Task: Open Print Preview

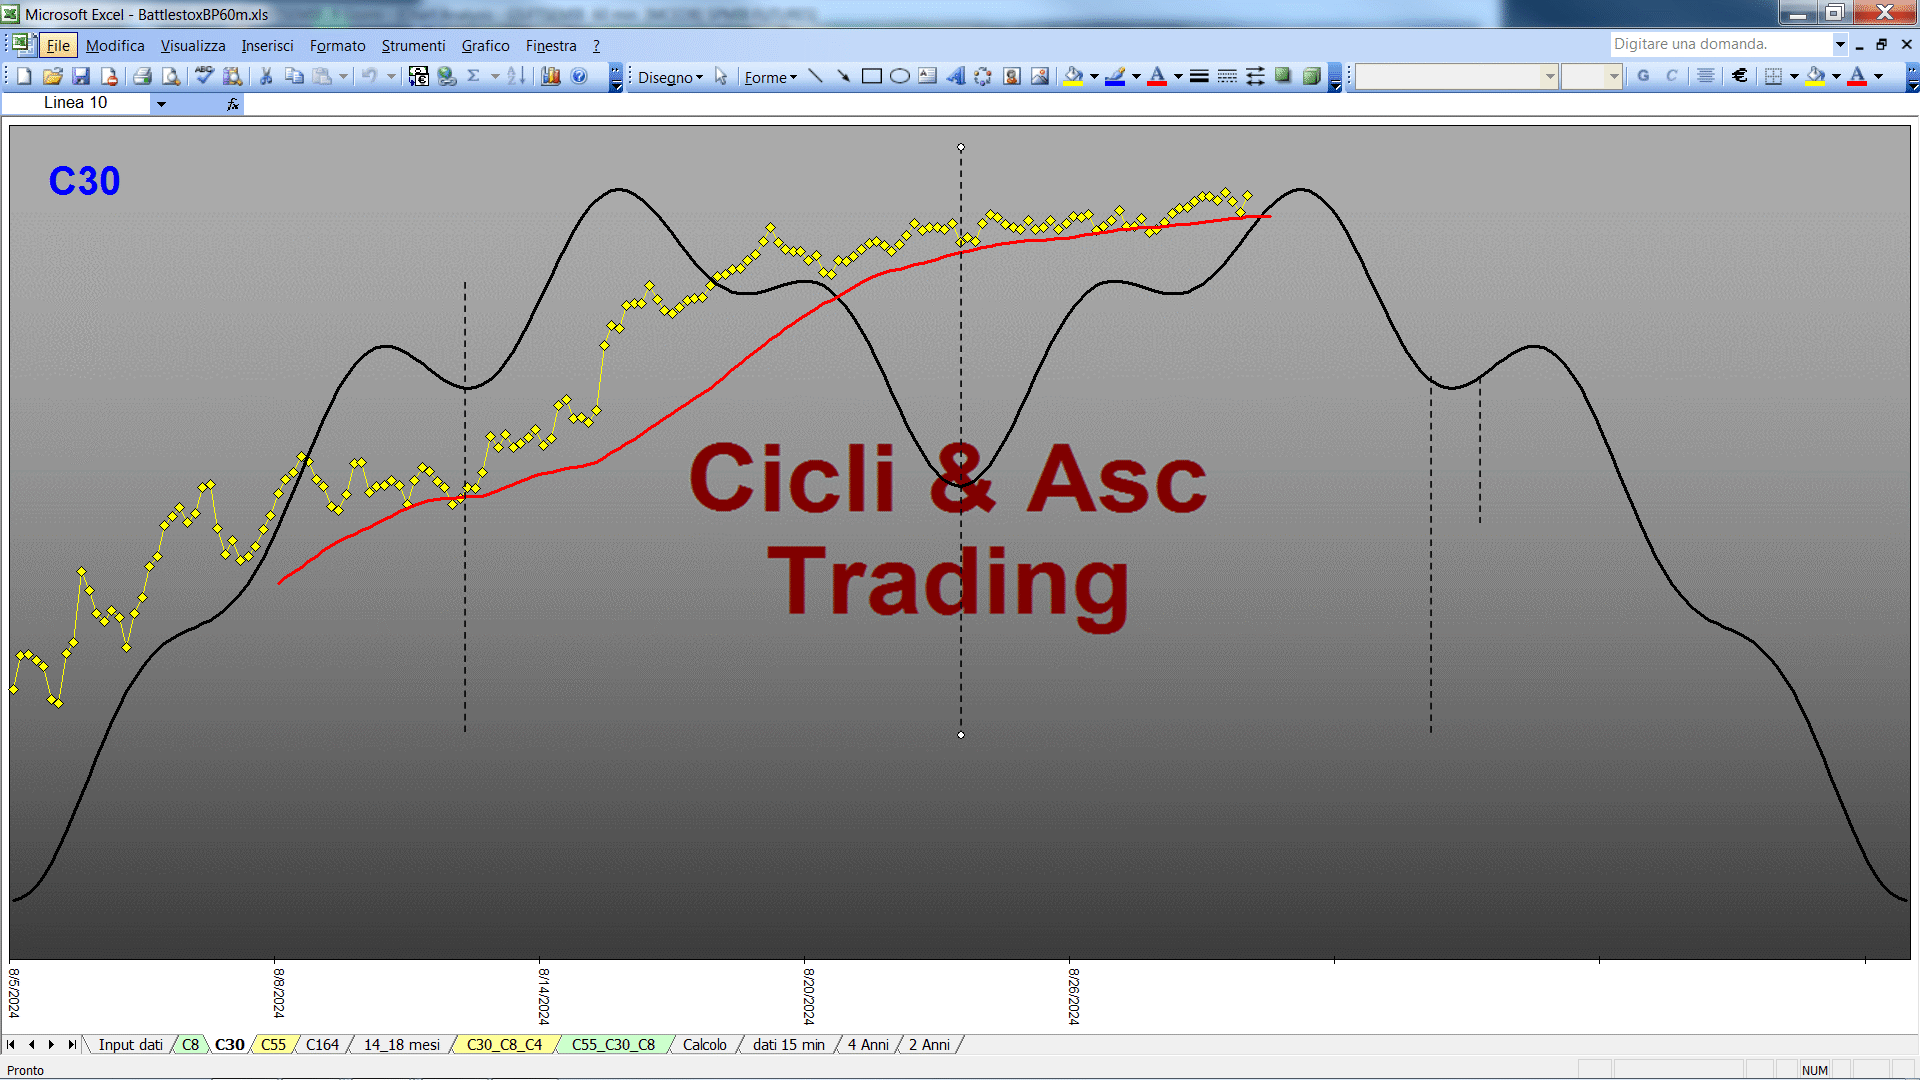Action: pyautogui.click(x=171, y=76)
